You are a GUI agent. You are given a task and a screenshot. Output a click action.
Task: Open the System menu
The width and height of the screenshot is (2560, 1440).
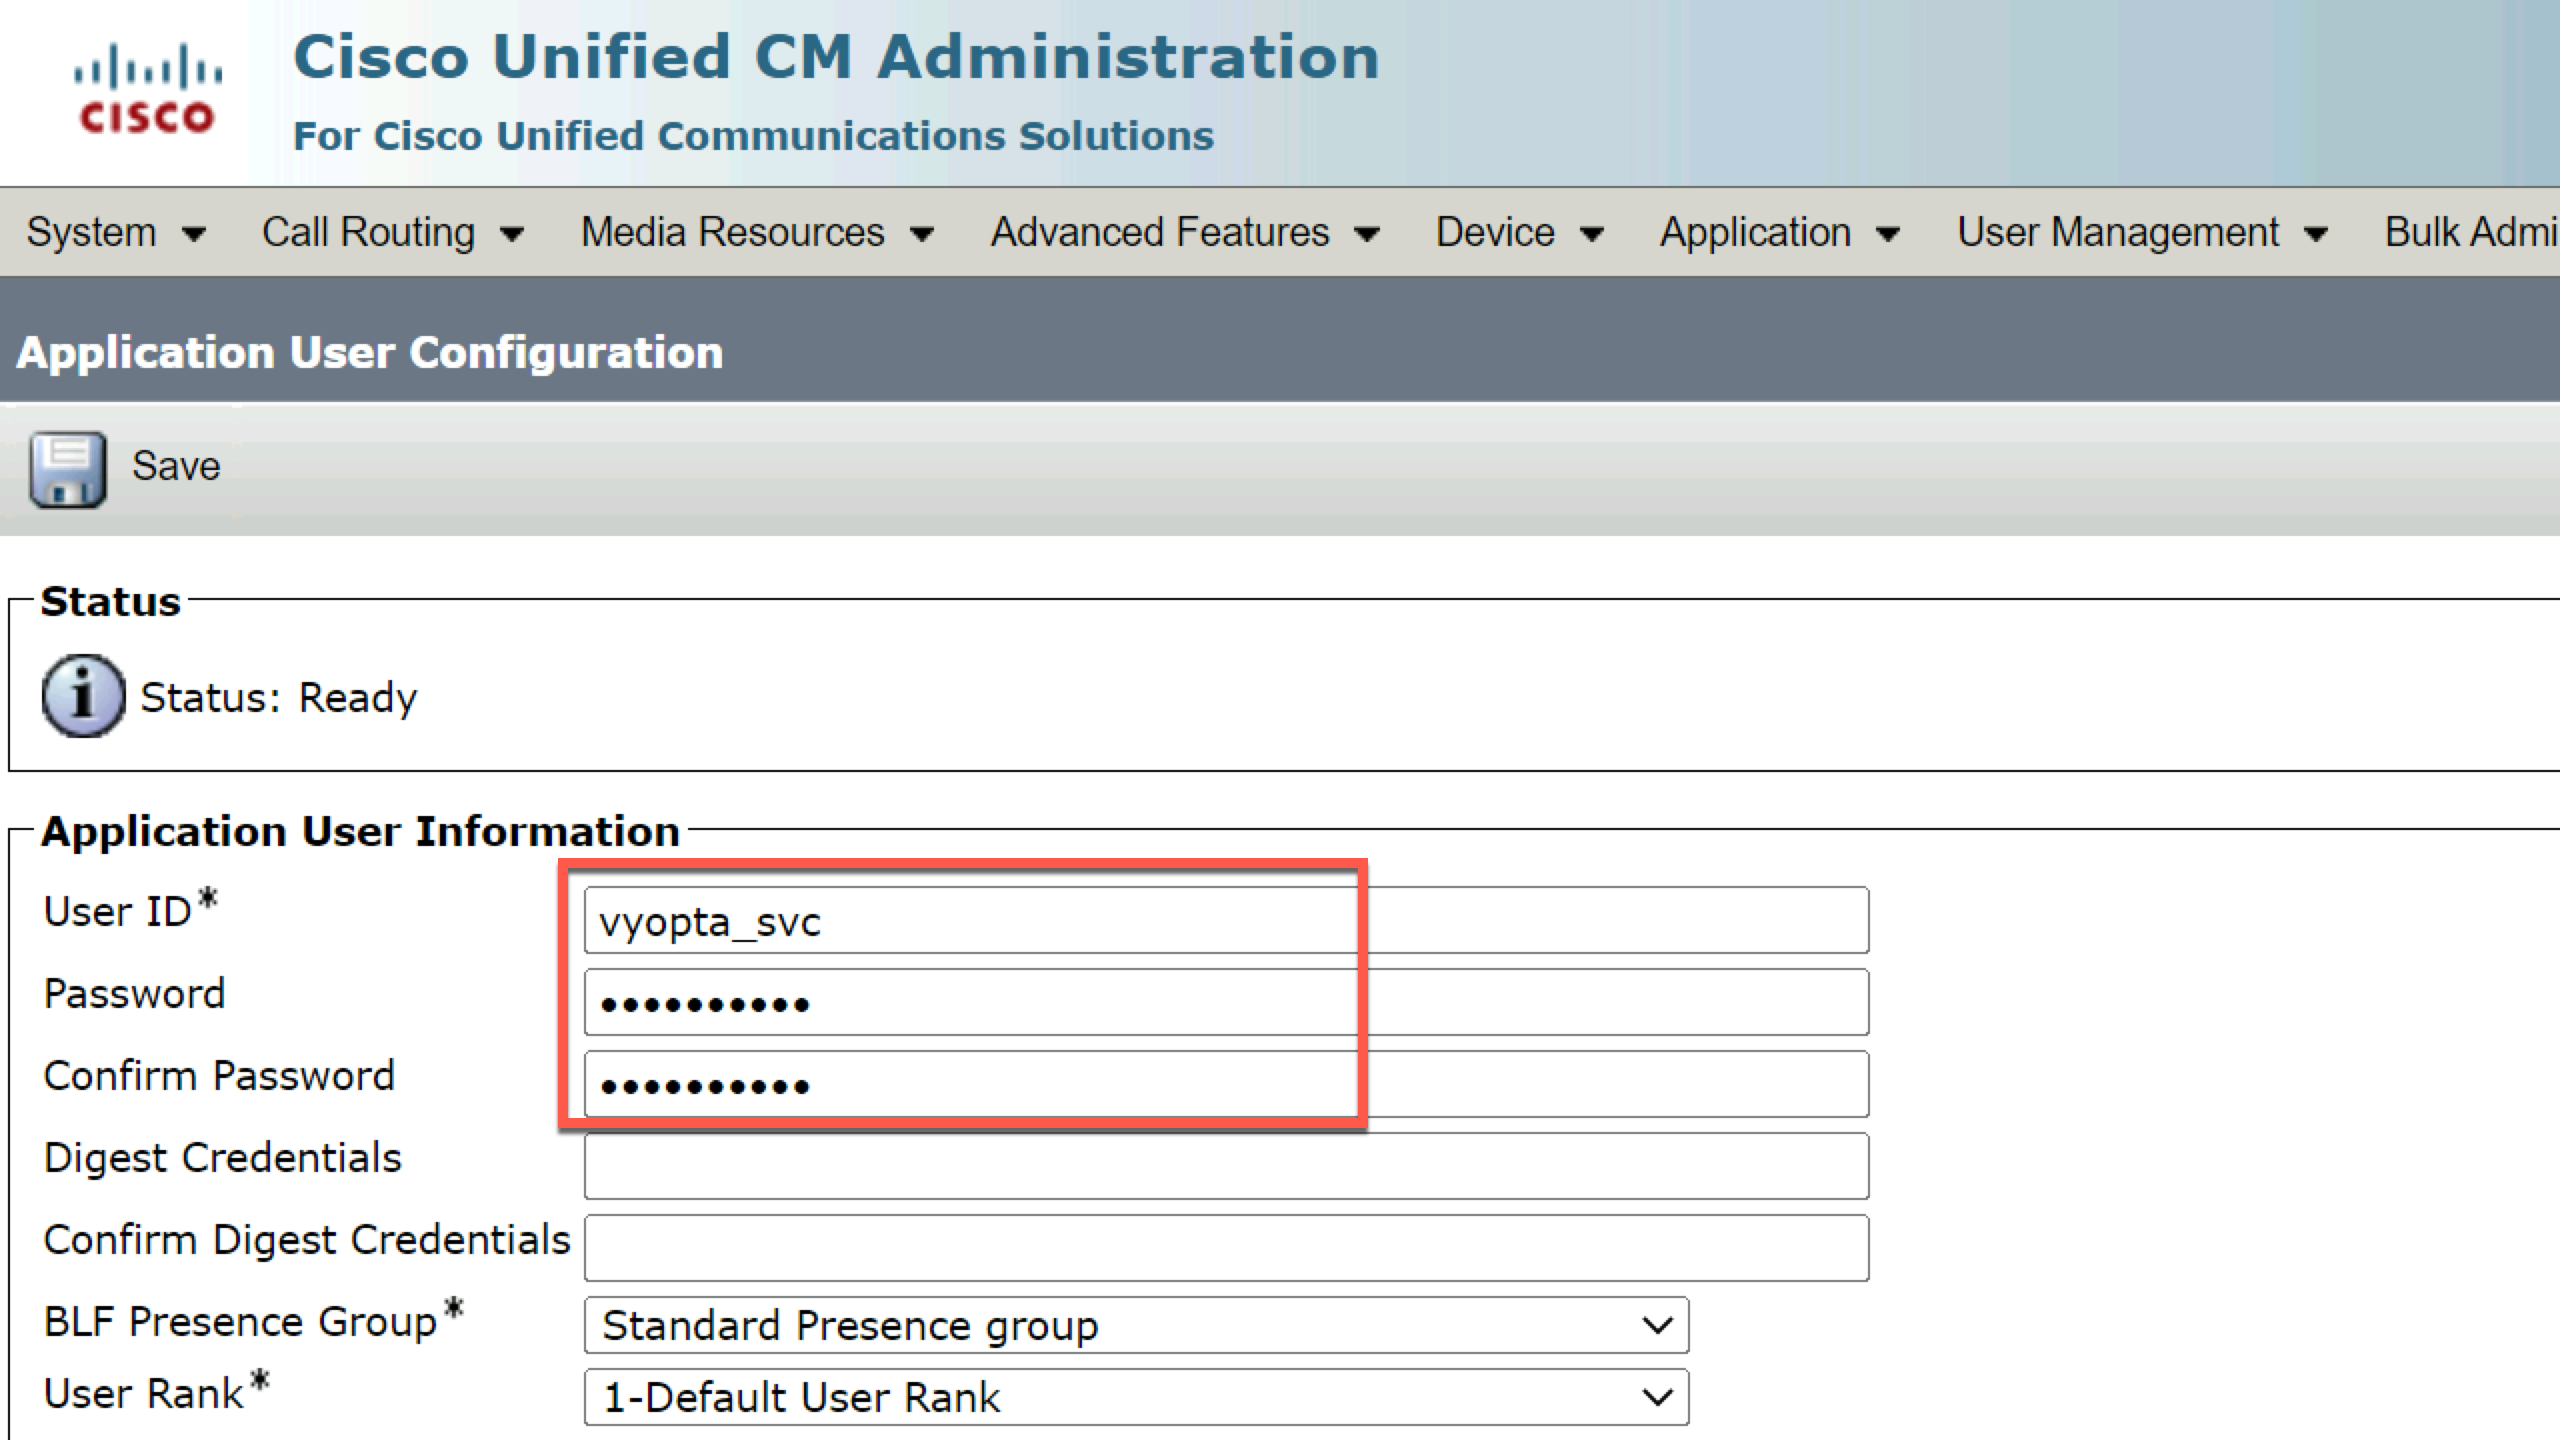click(x=115, y=232)
